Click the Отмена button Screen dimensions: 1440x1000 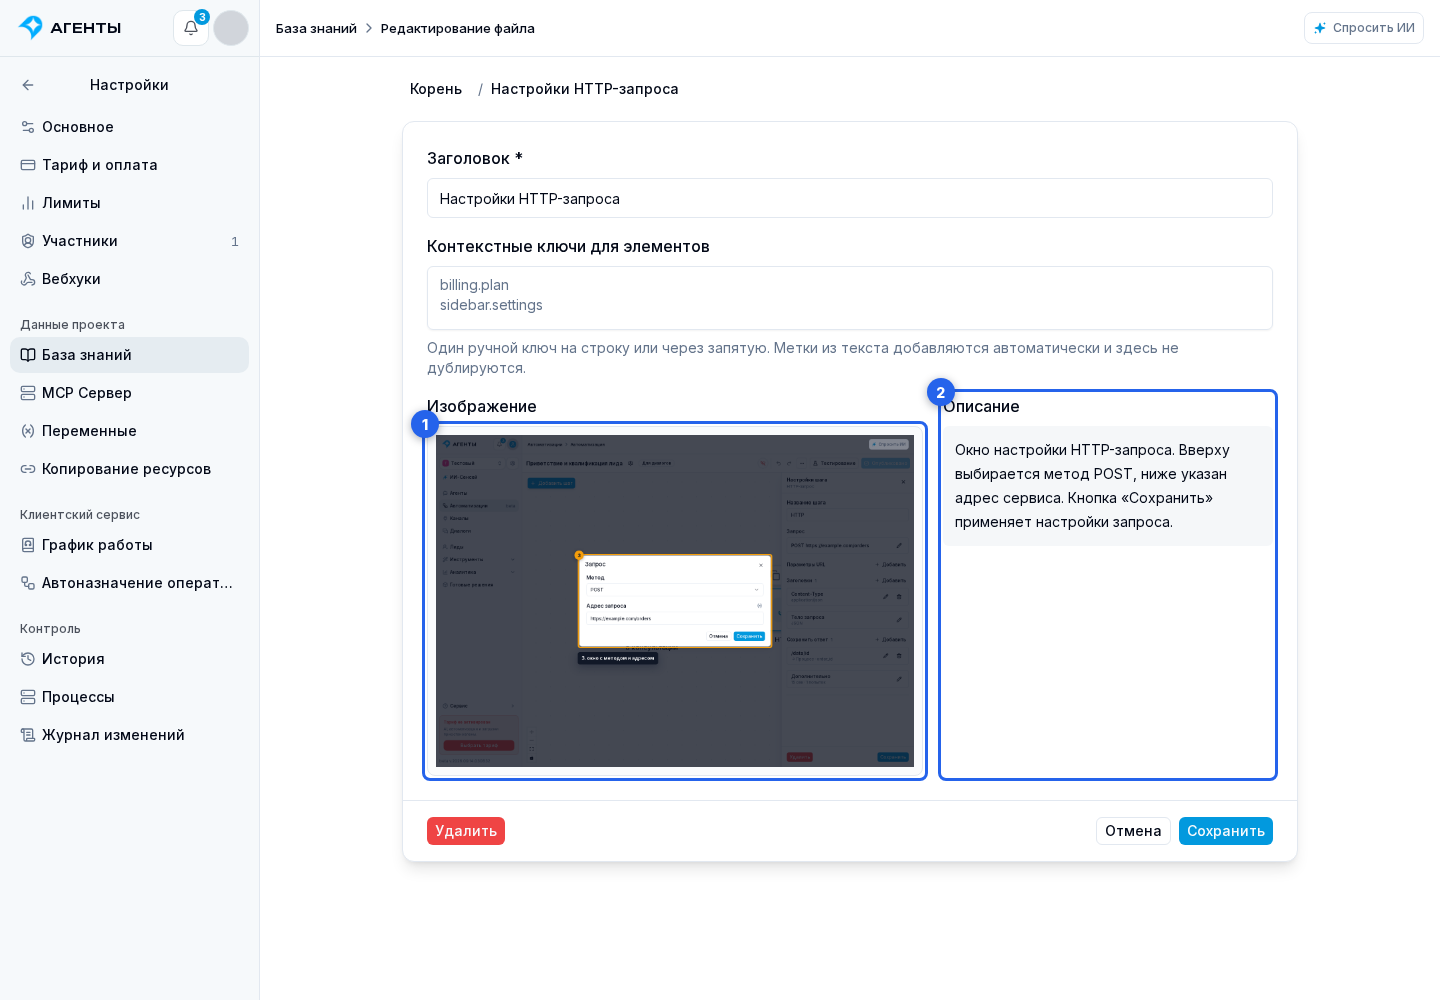(x=1133, y=831)
